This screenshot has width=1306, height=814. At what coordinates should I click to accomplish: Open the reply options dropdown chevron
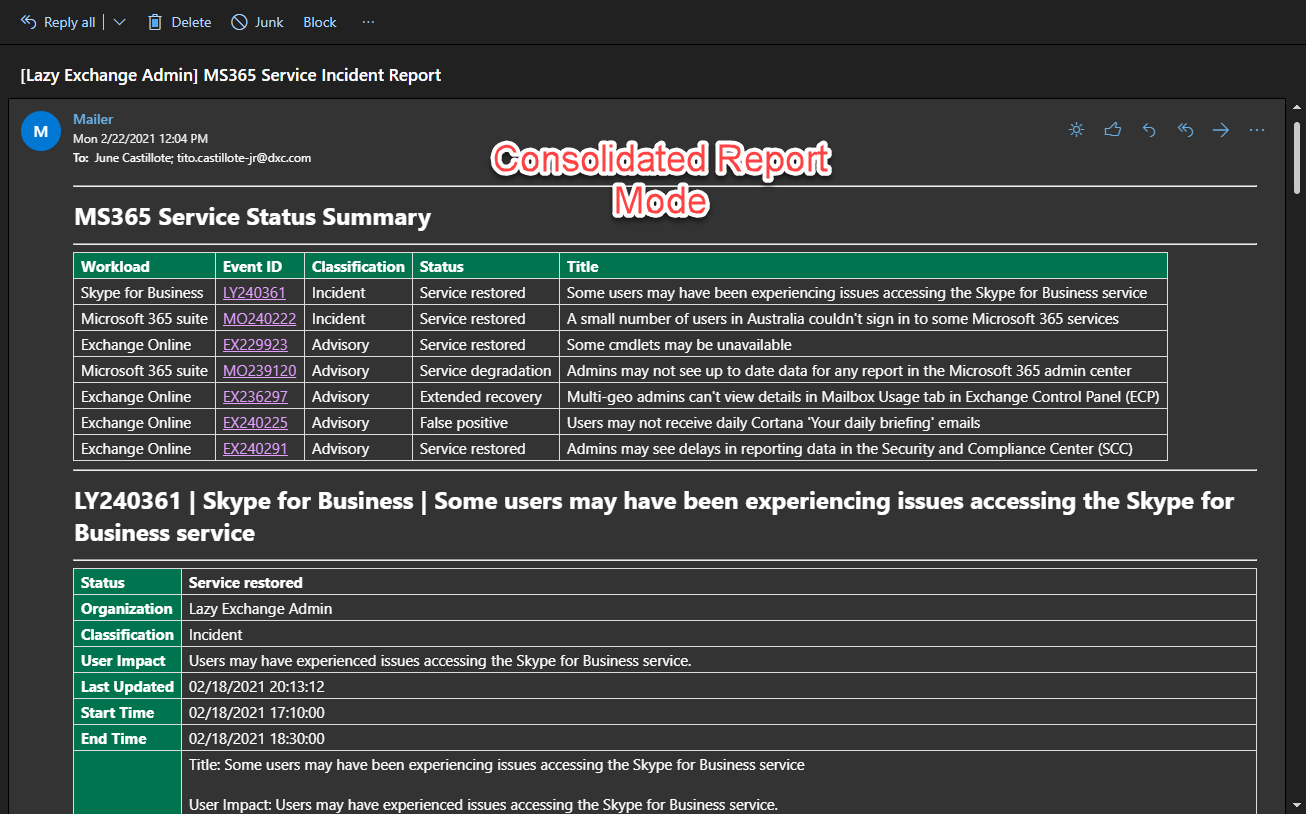point(120,22)
